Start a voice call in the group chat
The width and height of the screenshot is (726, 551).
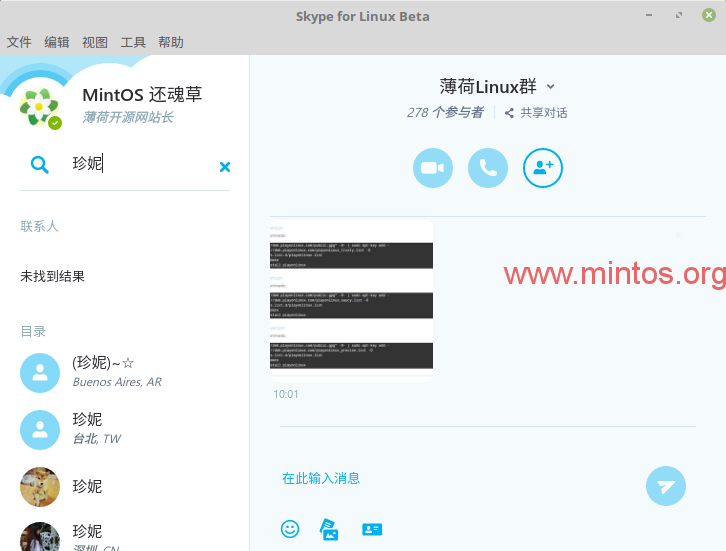point(488,168)
